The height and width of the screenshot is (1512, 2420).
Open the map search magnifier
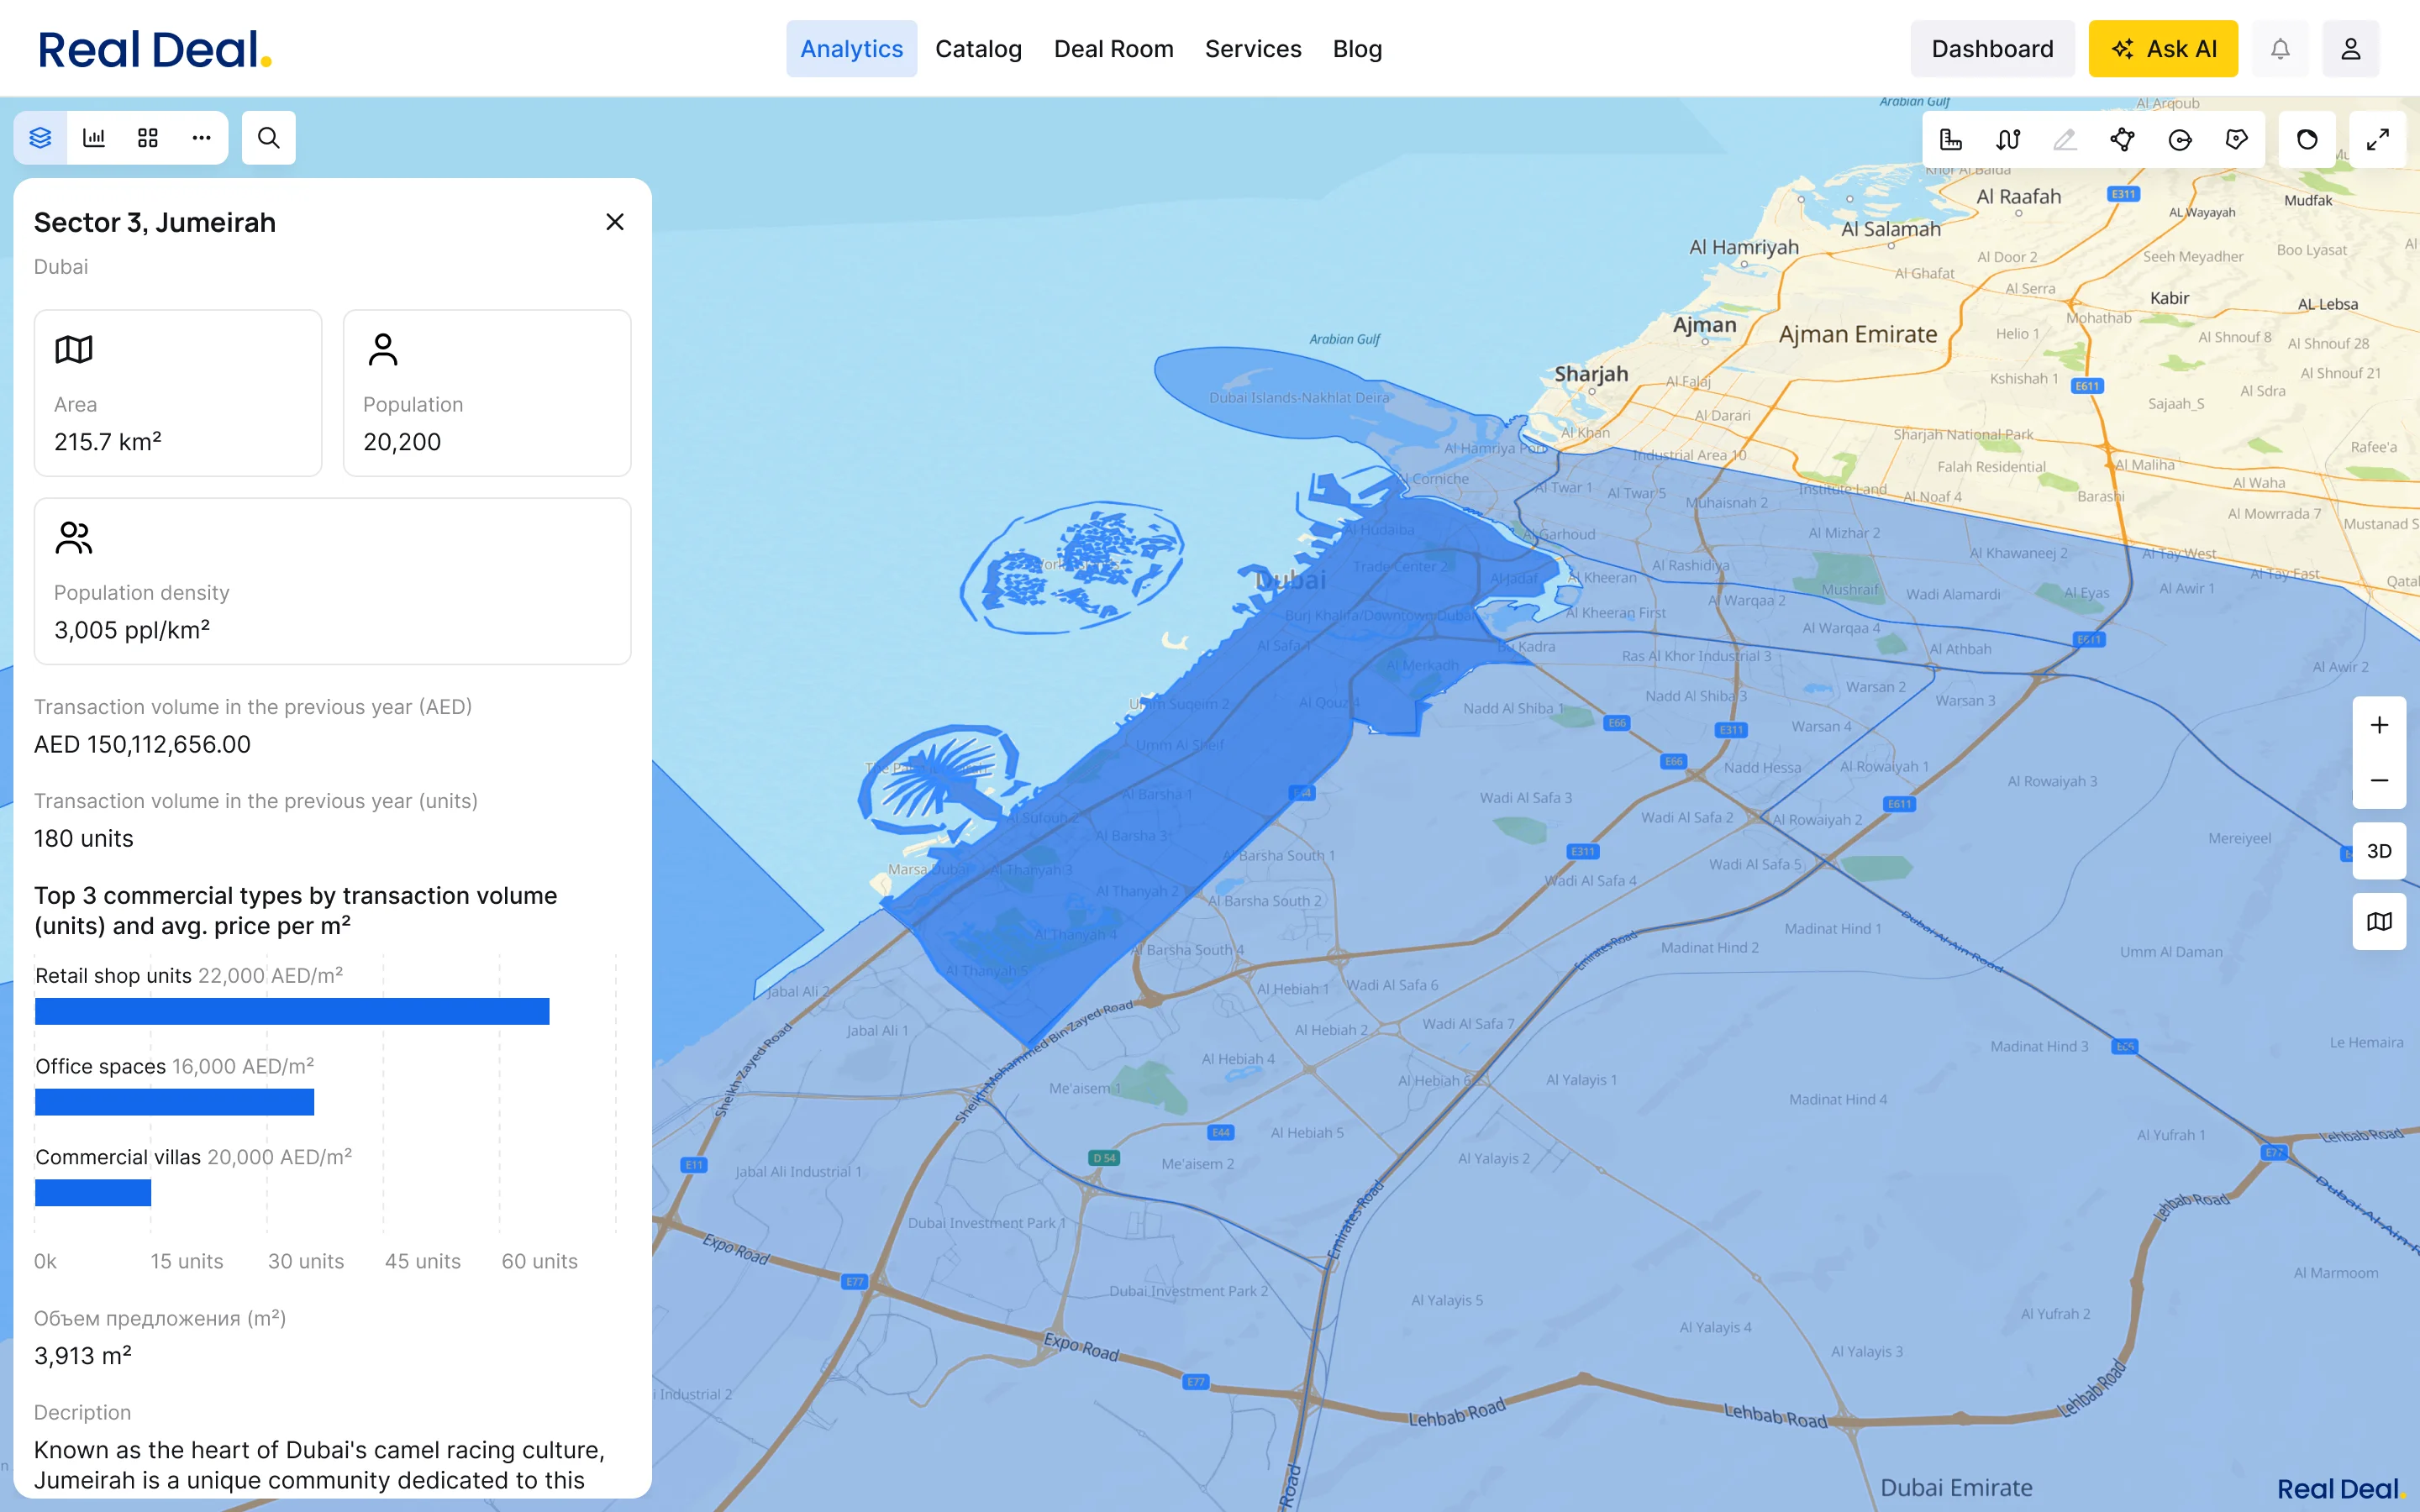[269, 138]
